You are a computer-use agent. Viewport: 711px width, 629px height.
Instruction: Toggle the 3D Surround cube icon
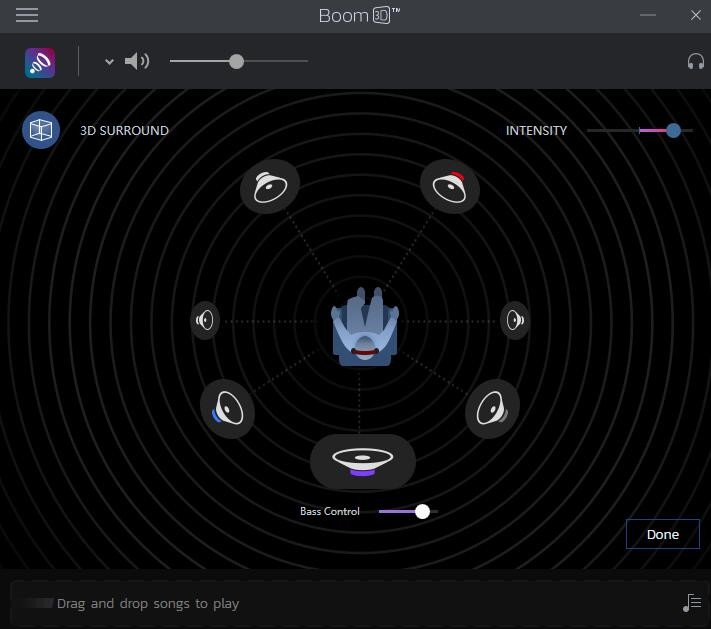(x=41, y=130)
